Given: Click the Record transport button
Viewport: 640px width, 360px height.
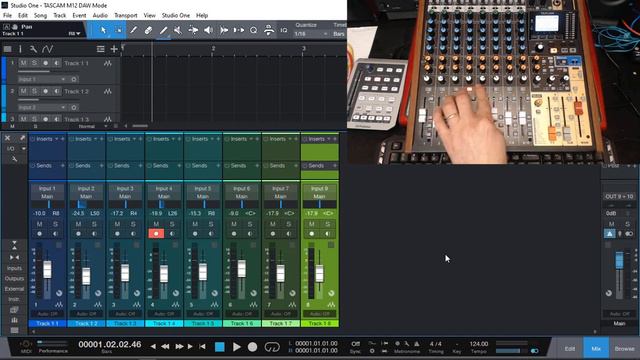Looking at the screenshot, I should 253,347.
